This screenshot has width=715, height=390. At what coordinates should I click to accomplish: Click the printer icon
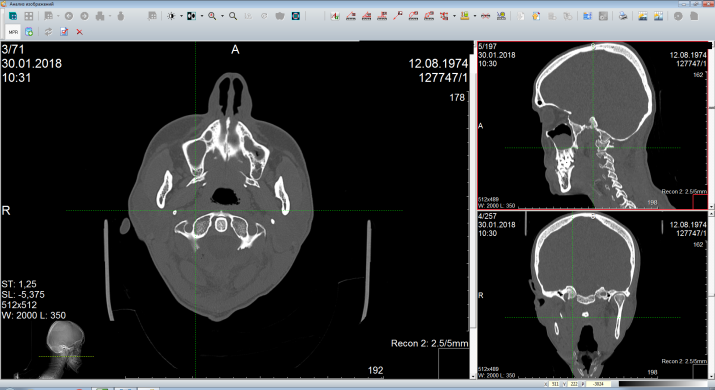point(623,16)
